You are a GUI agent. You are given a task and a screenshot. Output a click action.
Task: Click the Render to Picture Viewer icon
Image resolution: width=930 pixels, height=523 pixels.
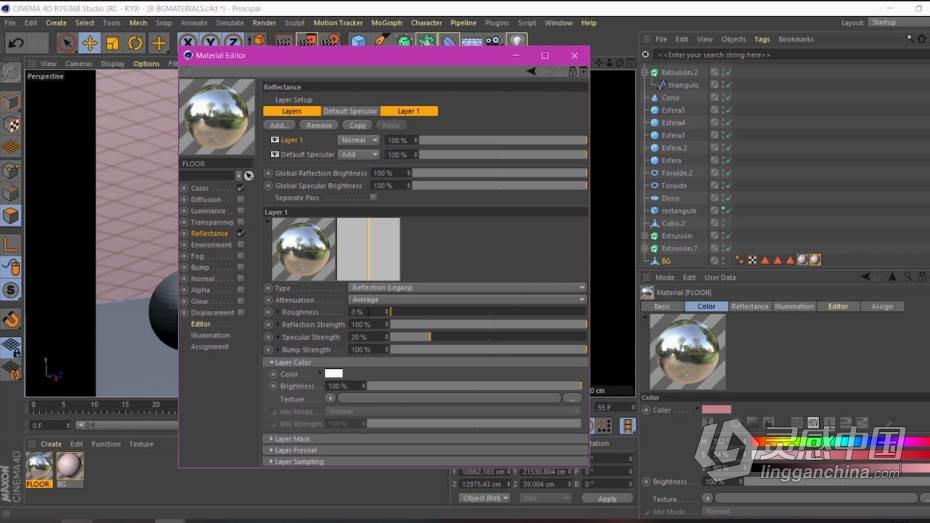click(x=307, y=41)
